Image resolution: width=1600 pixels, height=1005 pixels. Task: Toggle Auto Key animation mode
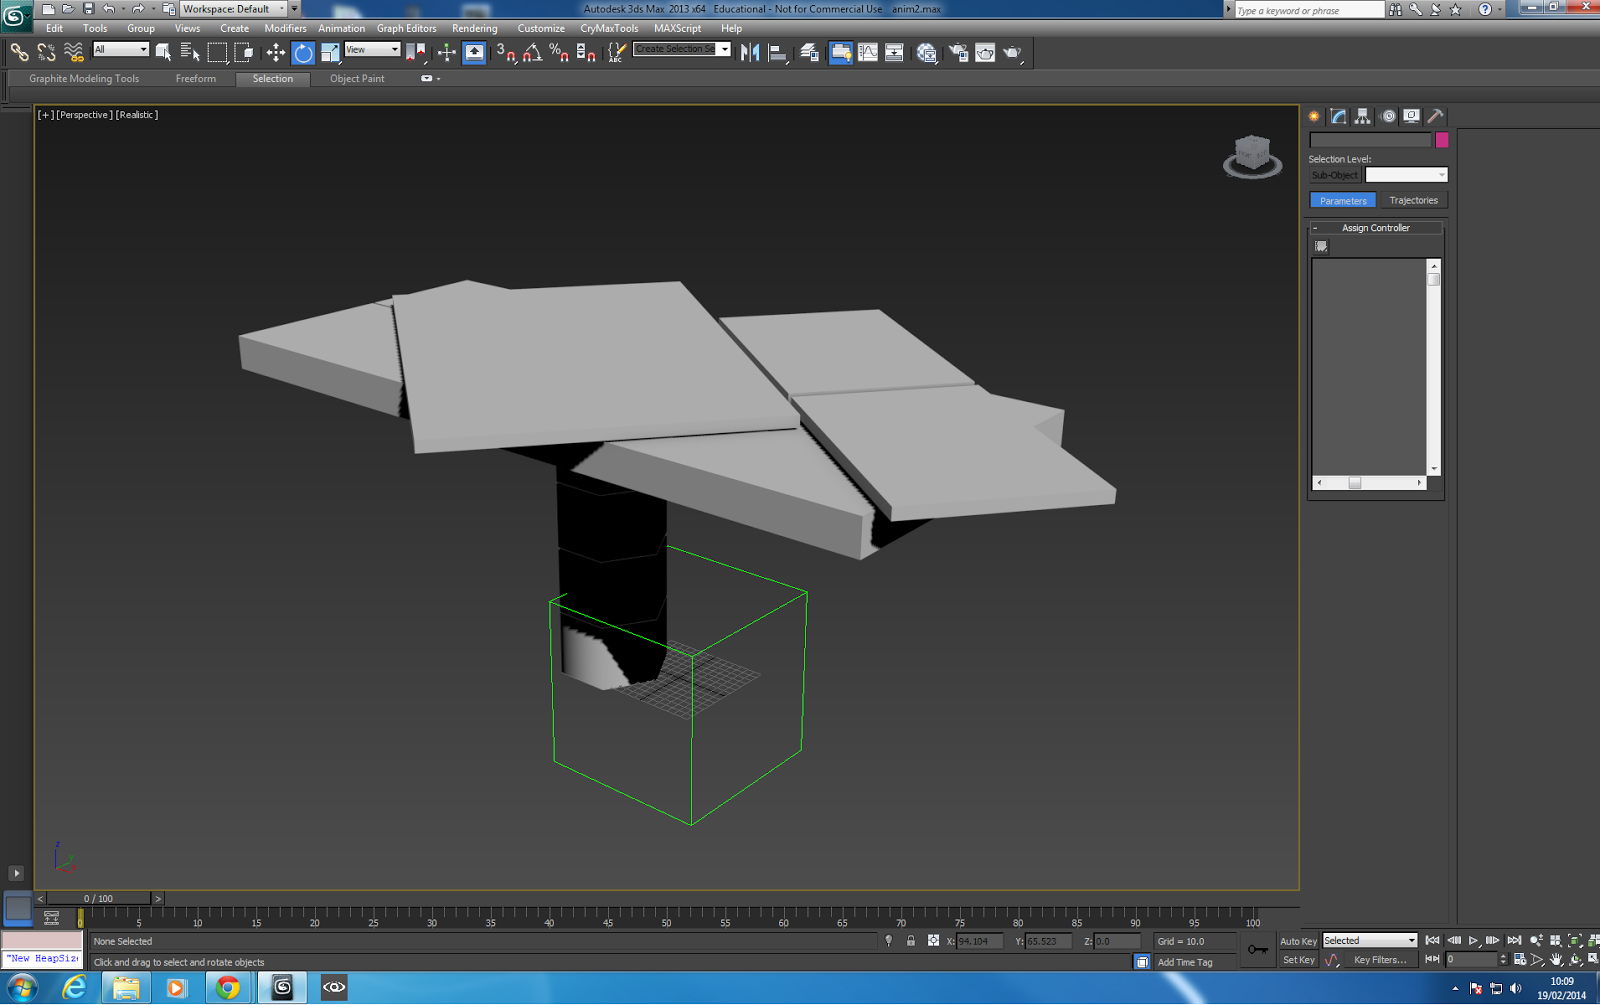tap(1298, 941)
